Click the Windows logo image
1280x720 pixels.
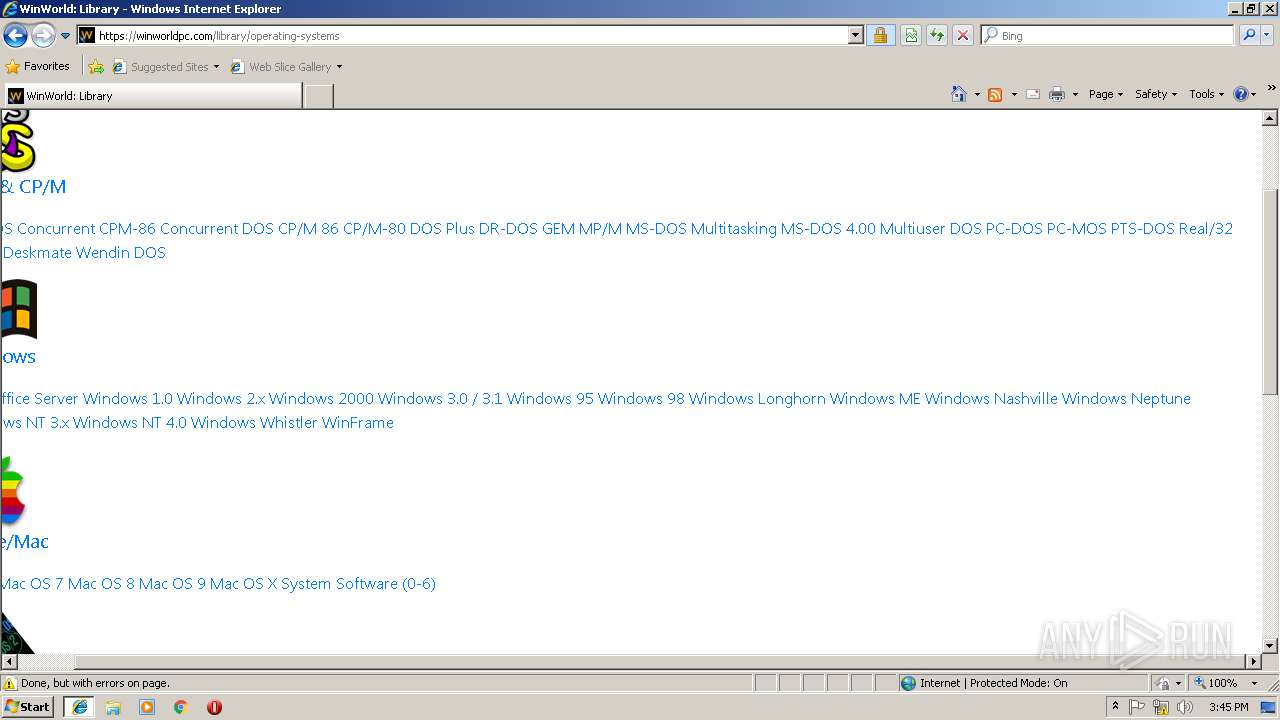pos(19,309)
